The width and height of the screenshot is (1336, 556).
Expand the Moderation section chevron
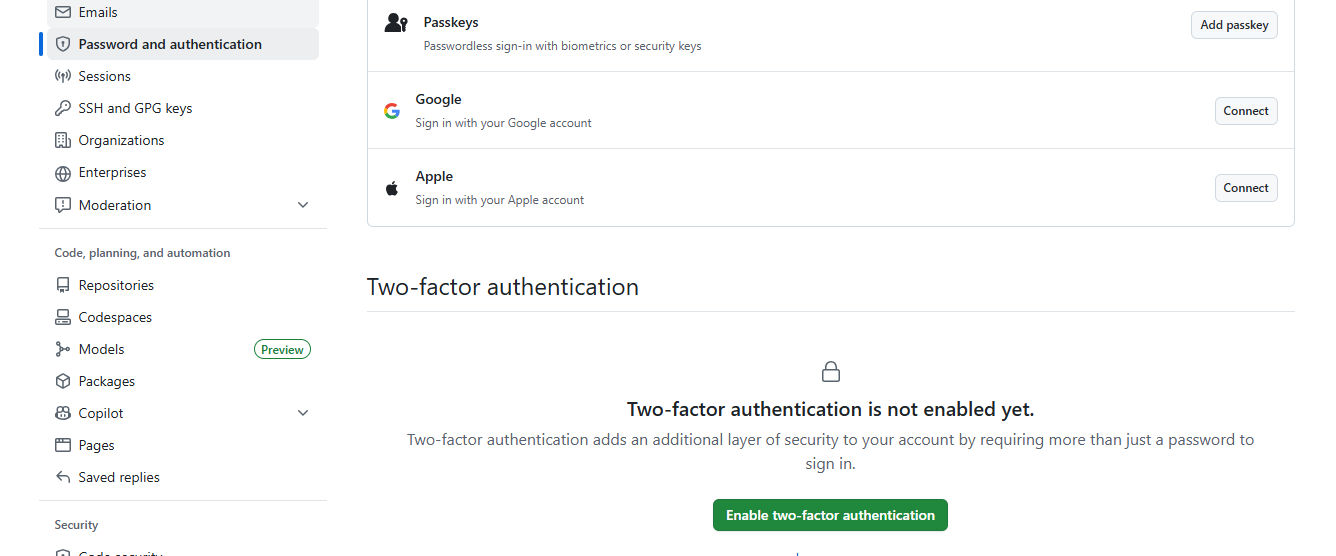click(x=303, y=205)
